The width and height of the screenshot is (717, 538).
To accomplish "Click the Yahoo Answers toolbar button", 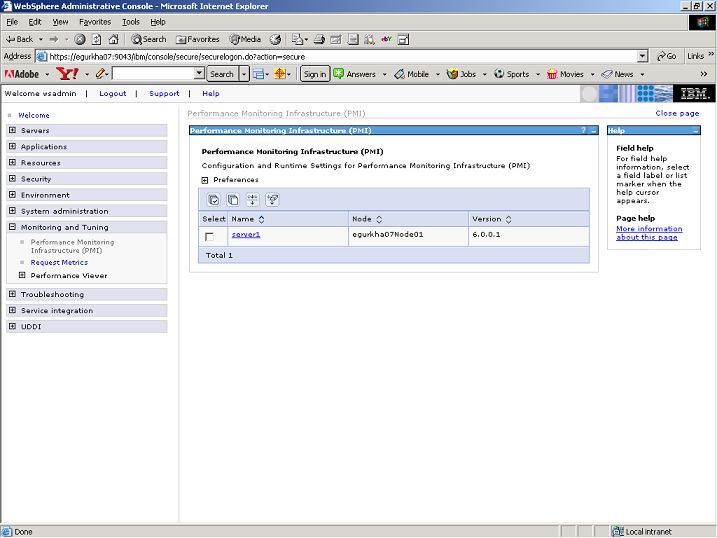I will coord(355,74).
